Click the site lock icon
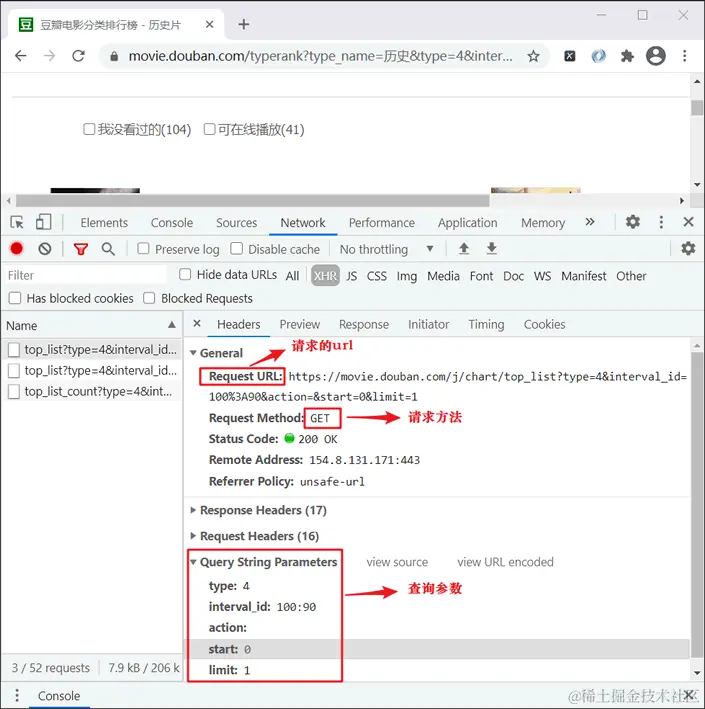This screenshot has height=709, width=705. pos(114,56)
